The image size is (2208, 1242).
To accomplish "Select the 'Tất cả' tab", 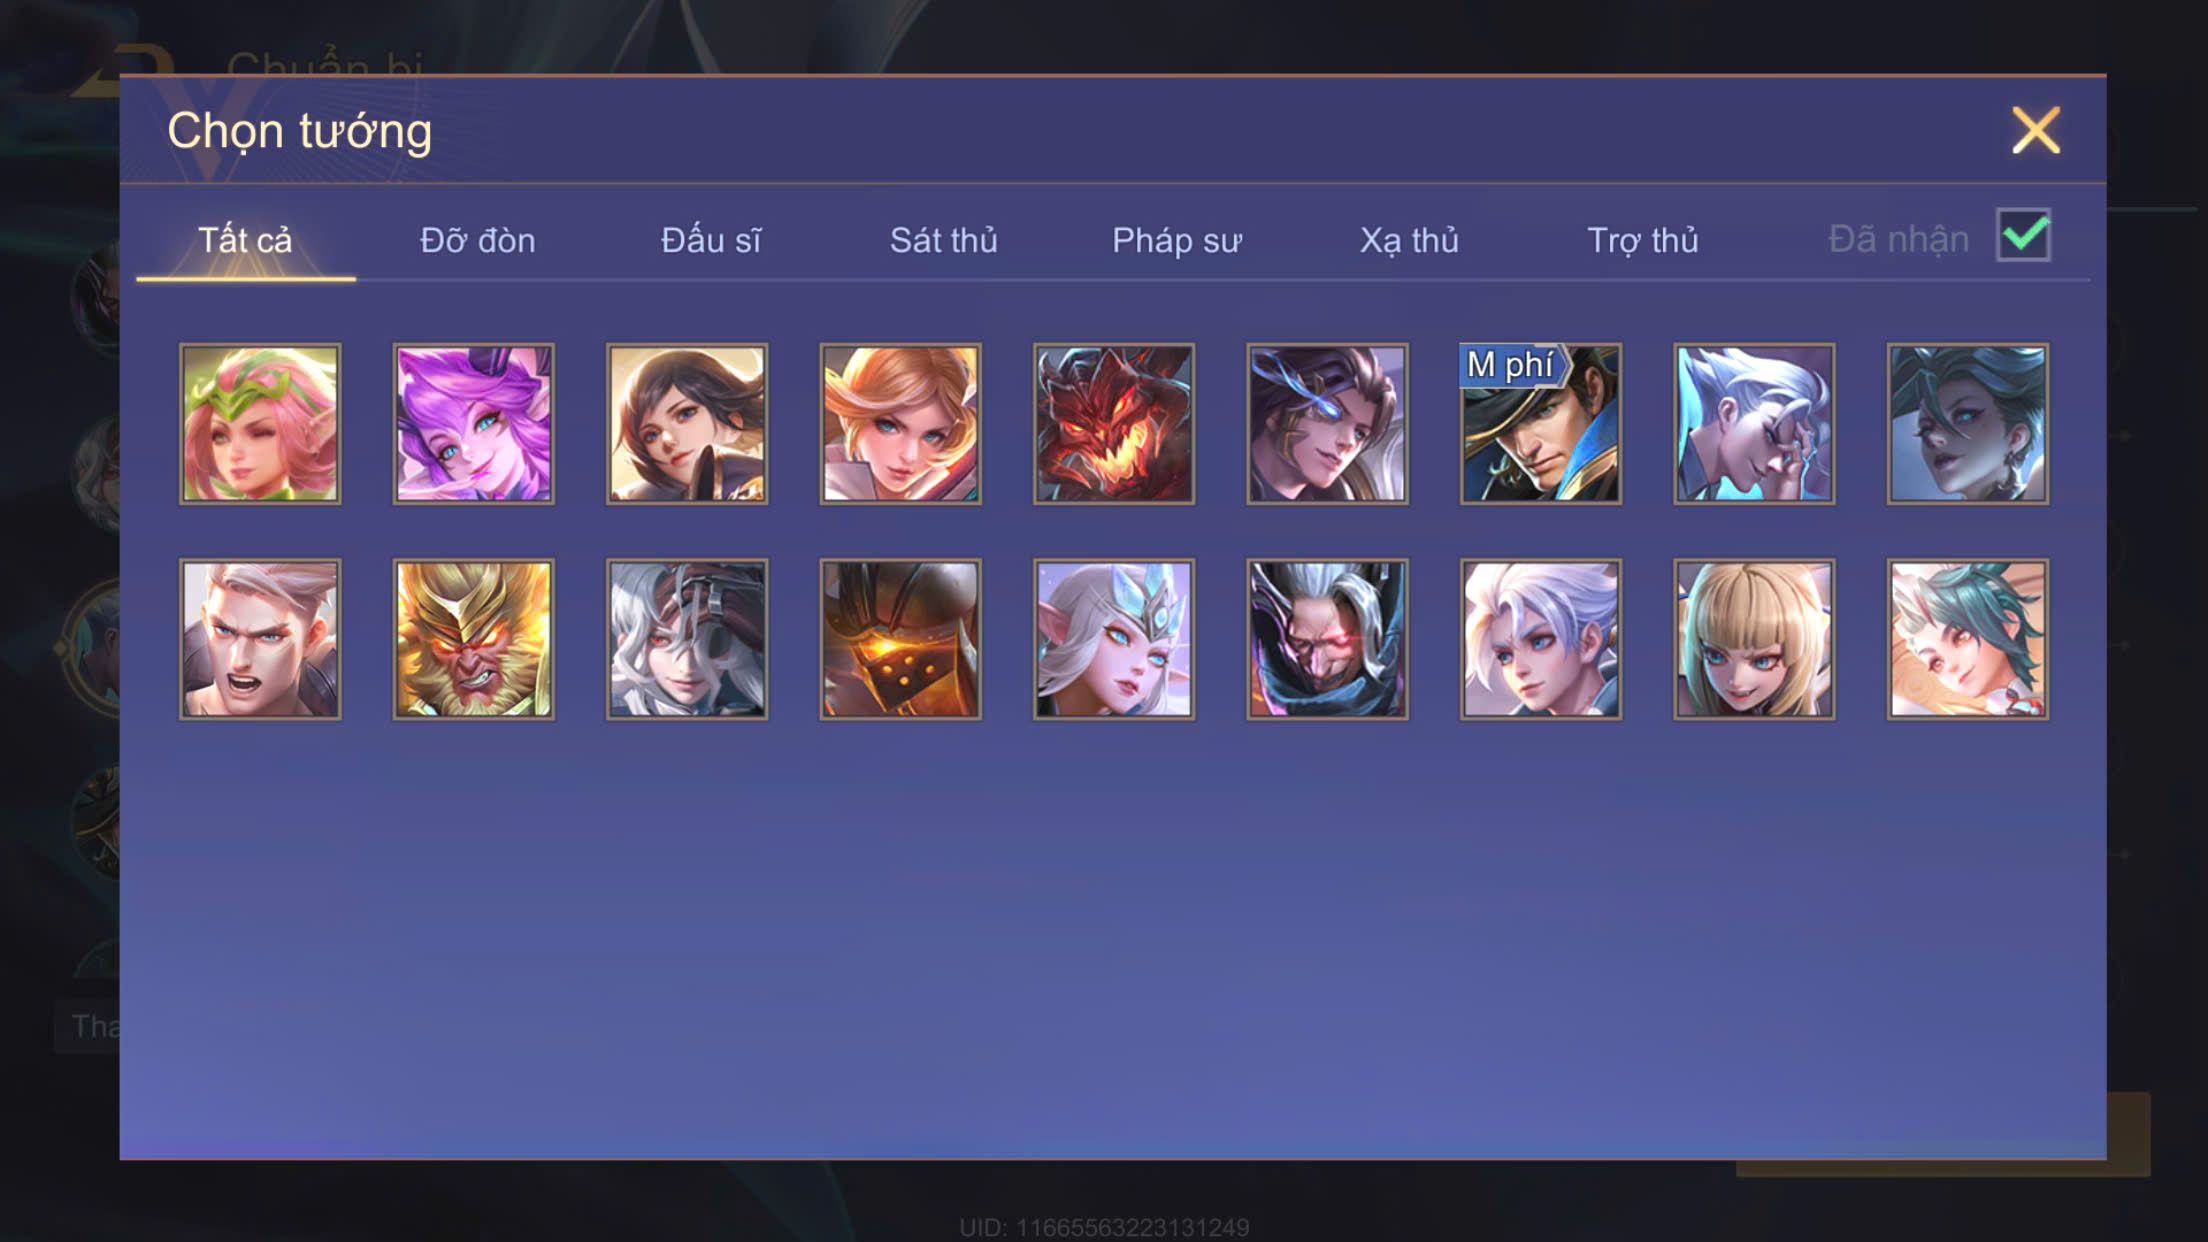I will (245, 240).
